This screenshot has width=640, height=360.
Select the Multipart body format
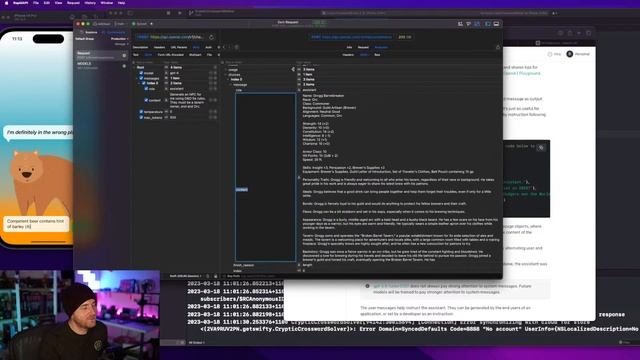(195, 55)
